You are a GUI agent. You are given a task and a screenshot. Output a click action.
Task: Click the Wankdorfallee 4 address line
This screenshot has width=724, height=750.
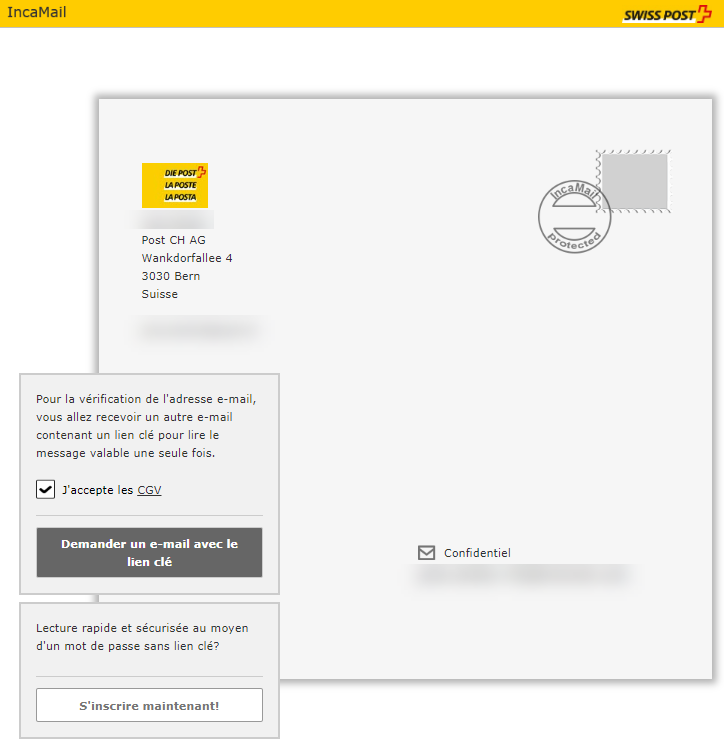point(187,258)
